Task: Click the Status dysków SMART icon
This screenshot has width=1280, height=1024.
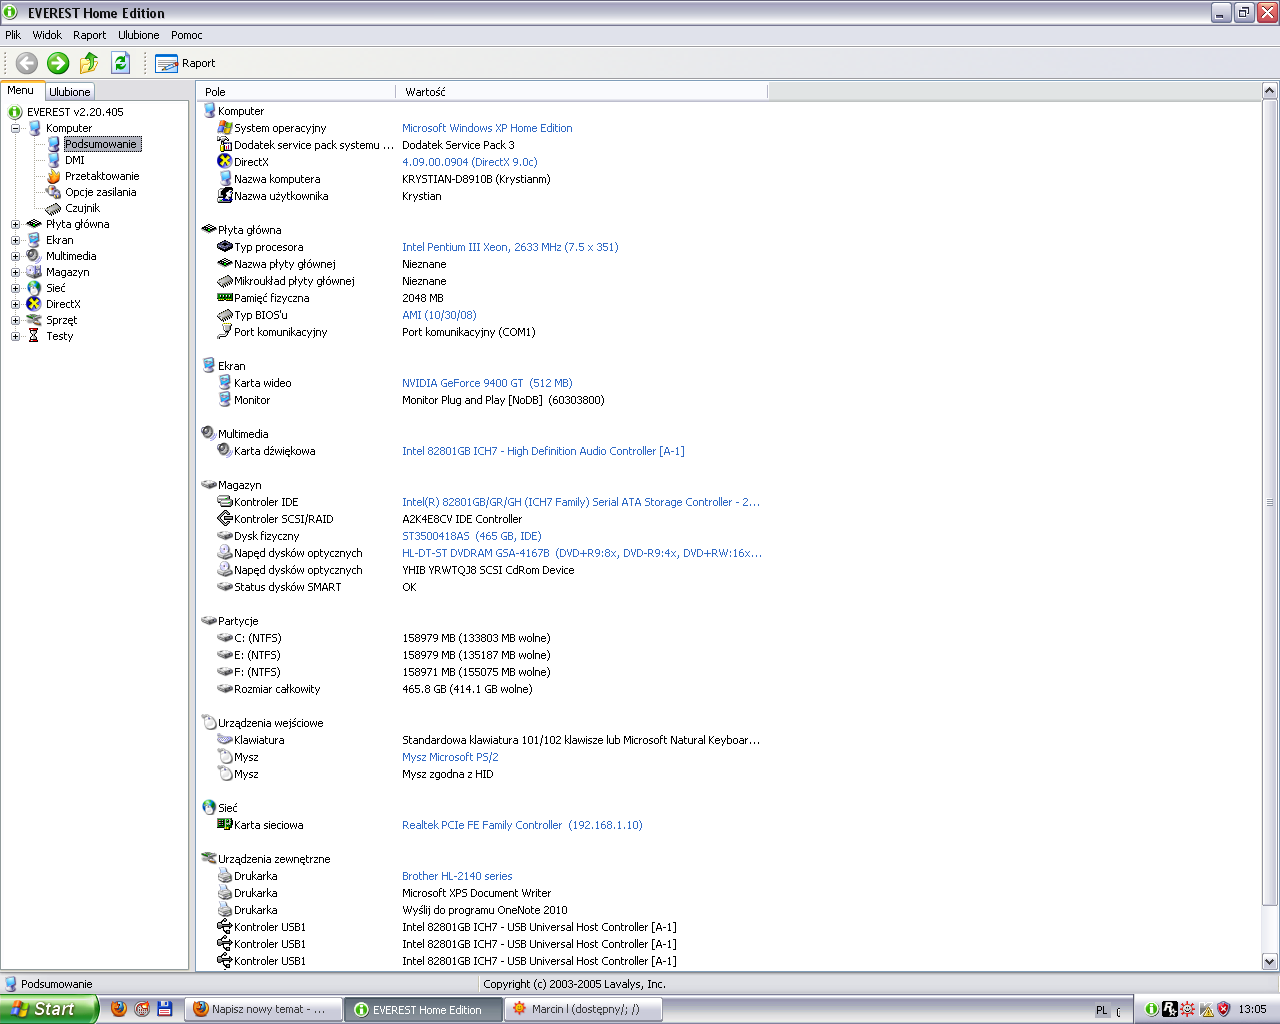Action: click(225, 587)
